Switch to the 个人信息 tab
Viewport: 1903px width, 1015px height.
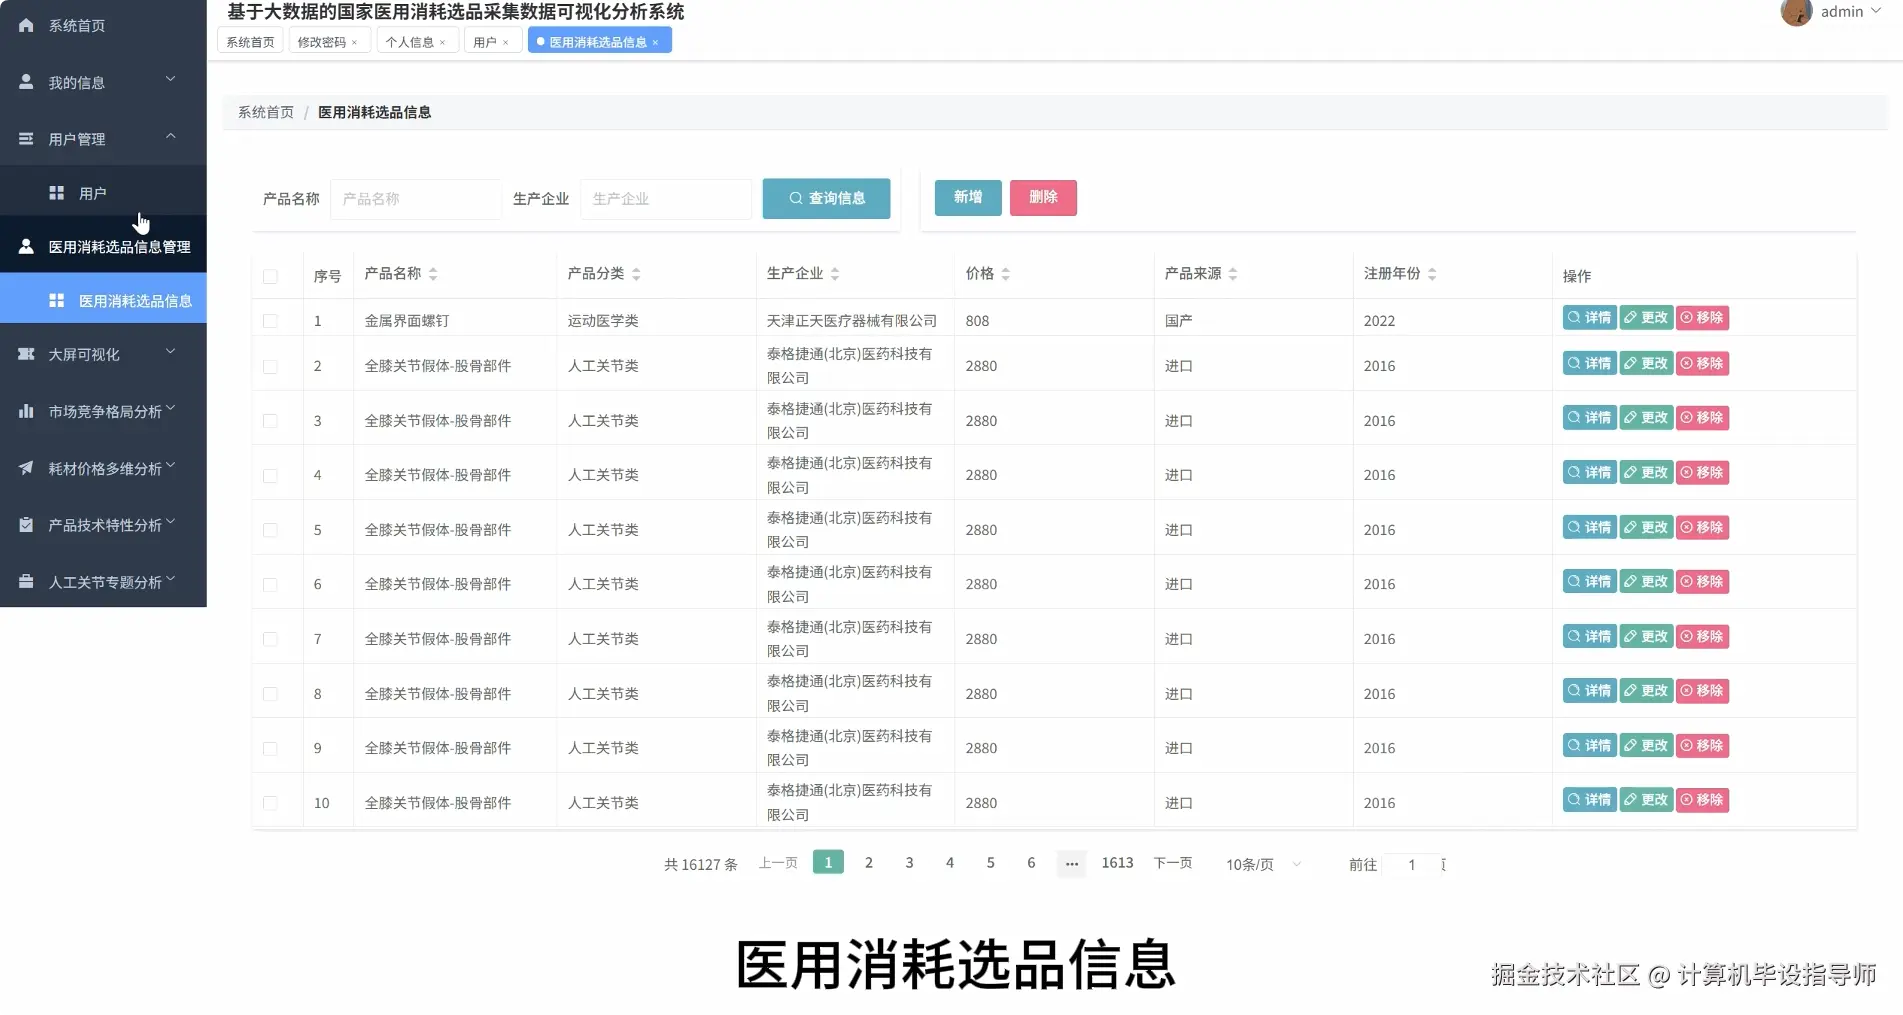(x=409, y=42)
